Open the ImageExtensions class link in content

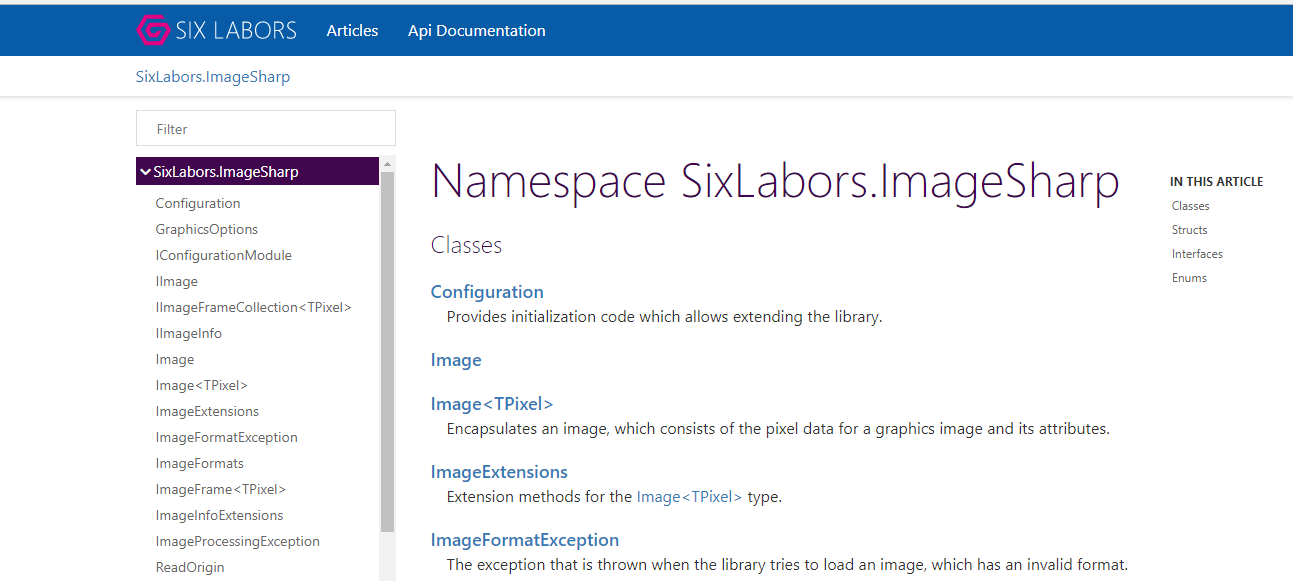[x=499, y=472]
